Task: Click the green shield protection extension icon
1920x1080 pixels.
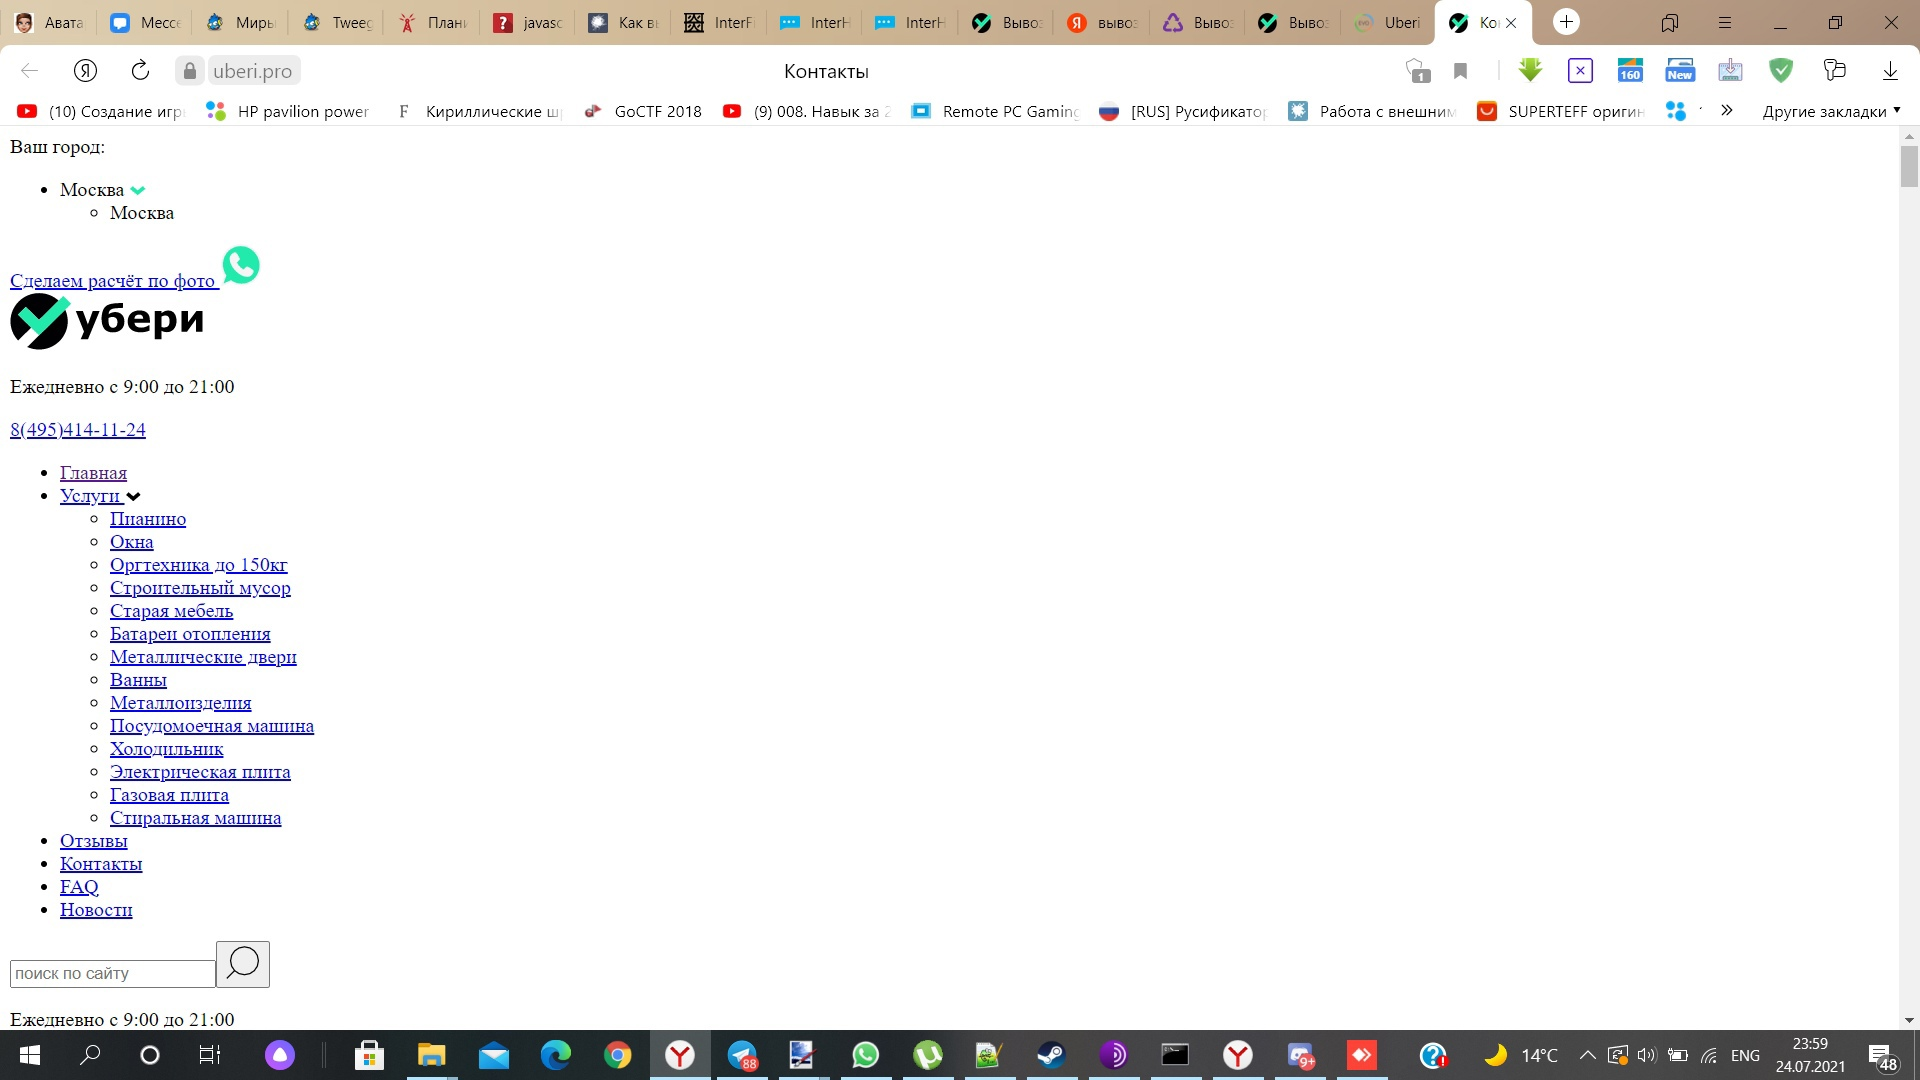Action: pos(1780,70)
